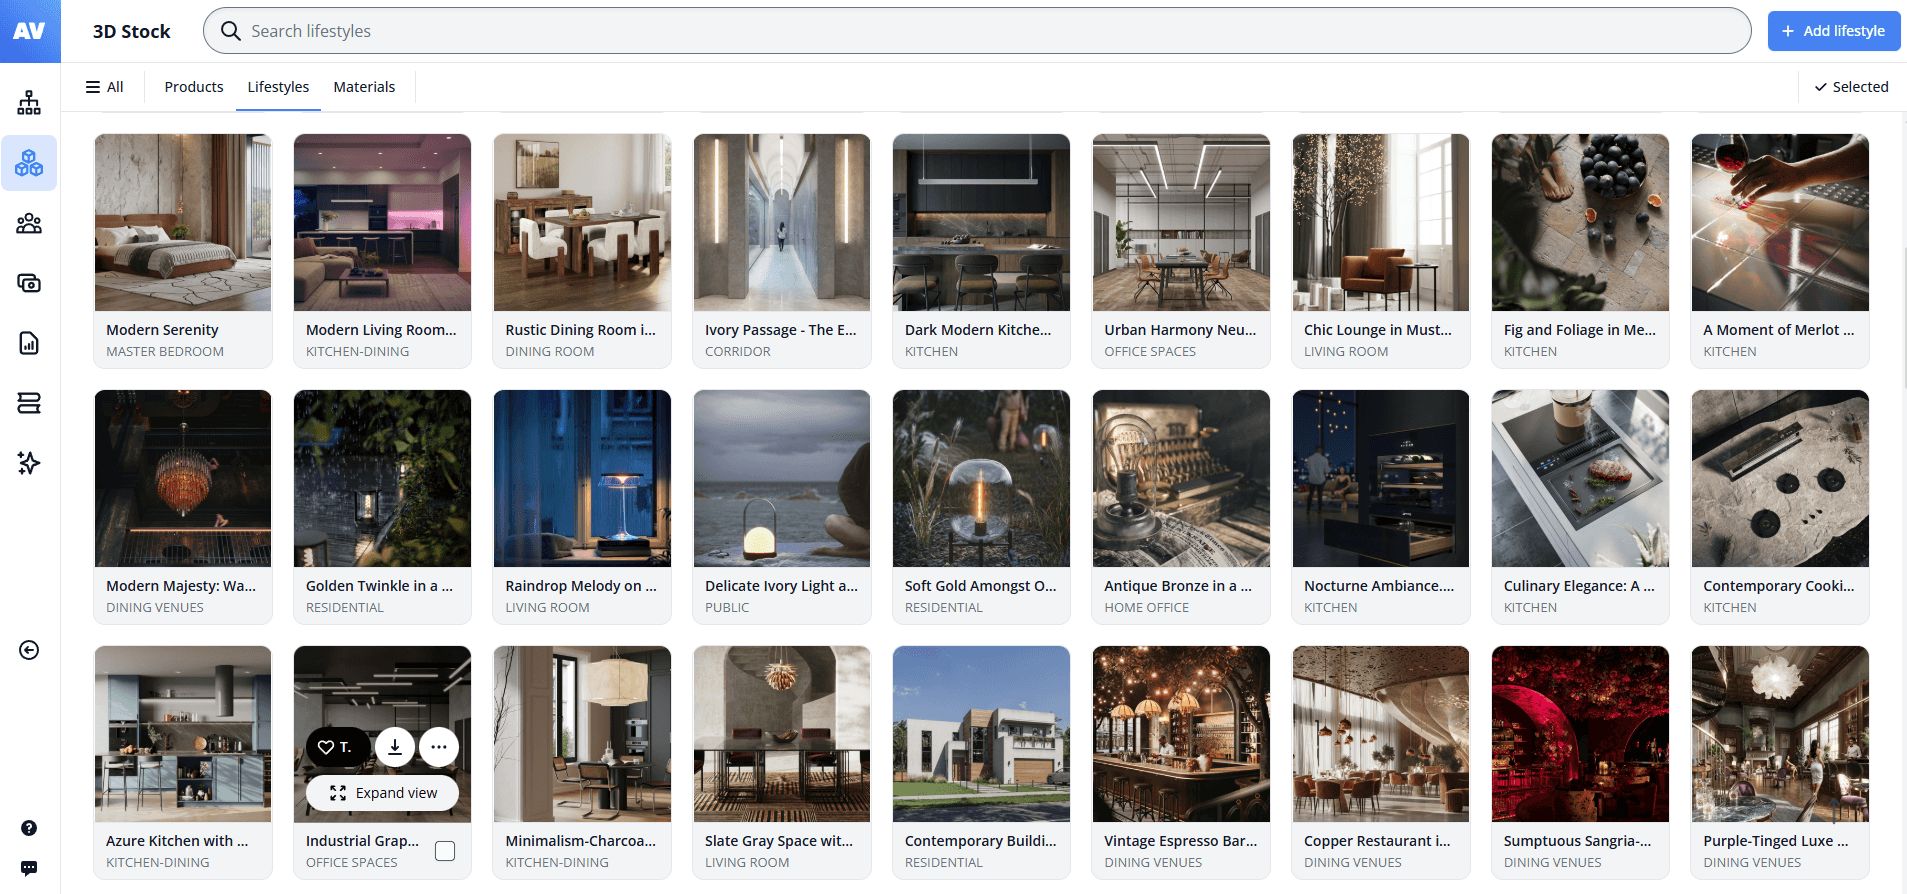Open the Slate Gray Space thumbnail
The height and width of the screenshot is (894, 1907).
pos(782,734)
